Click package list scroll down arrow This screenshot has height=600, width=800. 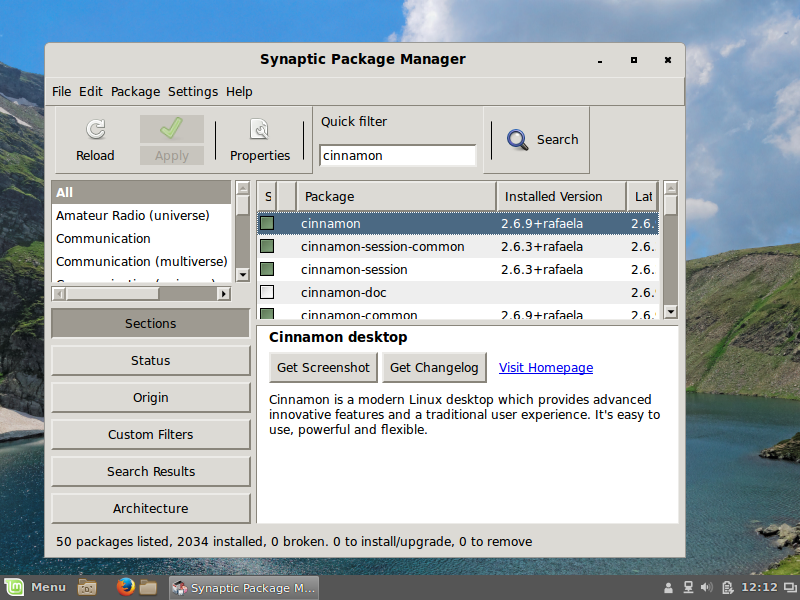(x=671, y=312)
